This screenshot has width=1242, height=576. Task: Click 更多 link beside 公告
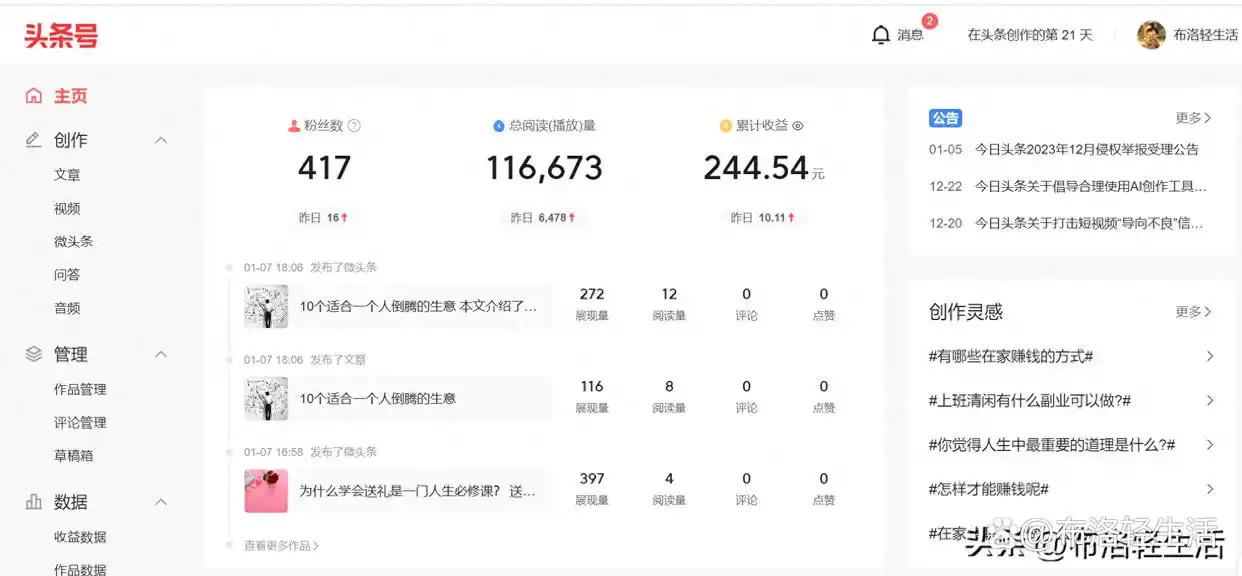(x=1191, y=118)
